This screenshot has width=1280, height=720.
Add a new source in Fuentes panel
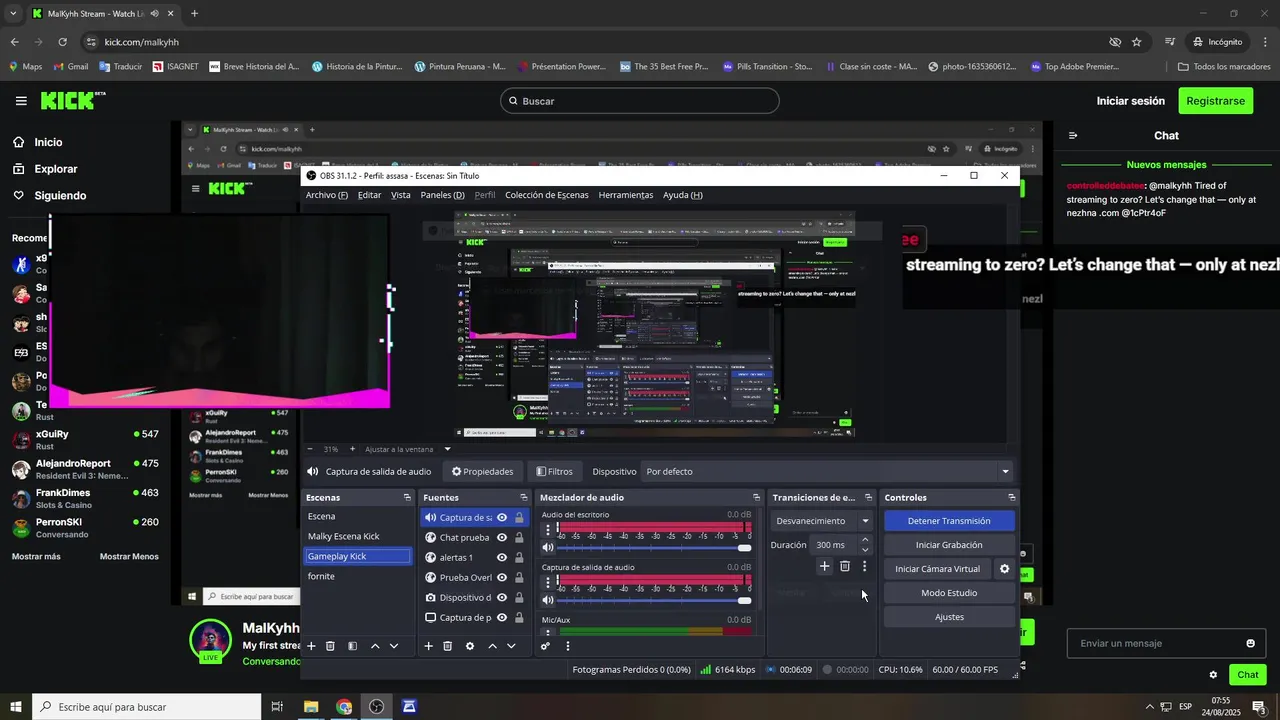pyautogui.click(x=428, y=646)
